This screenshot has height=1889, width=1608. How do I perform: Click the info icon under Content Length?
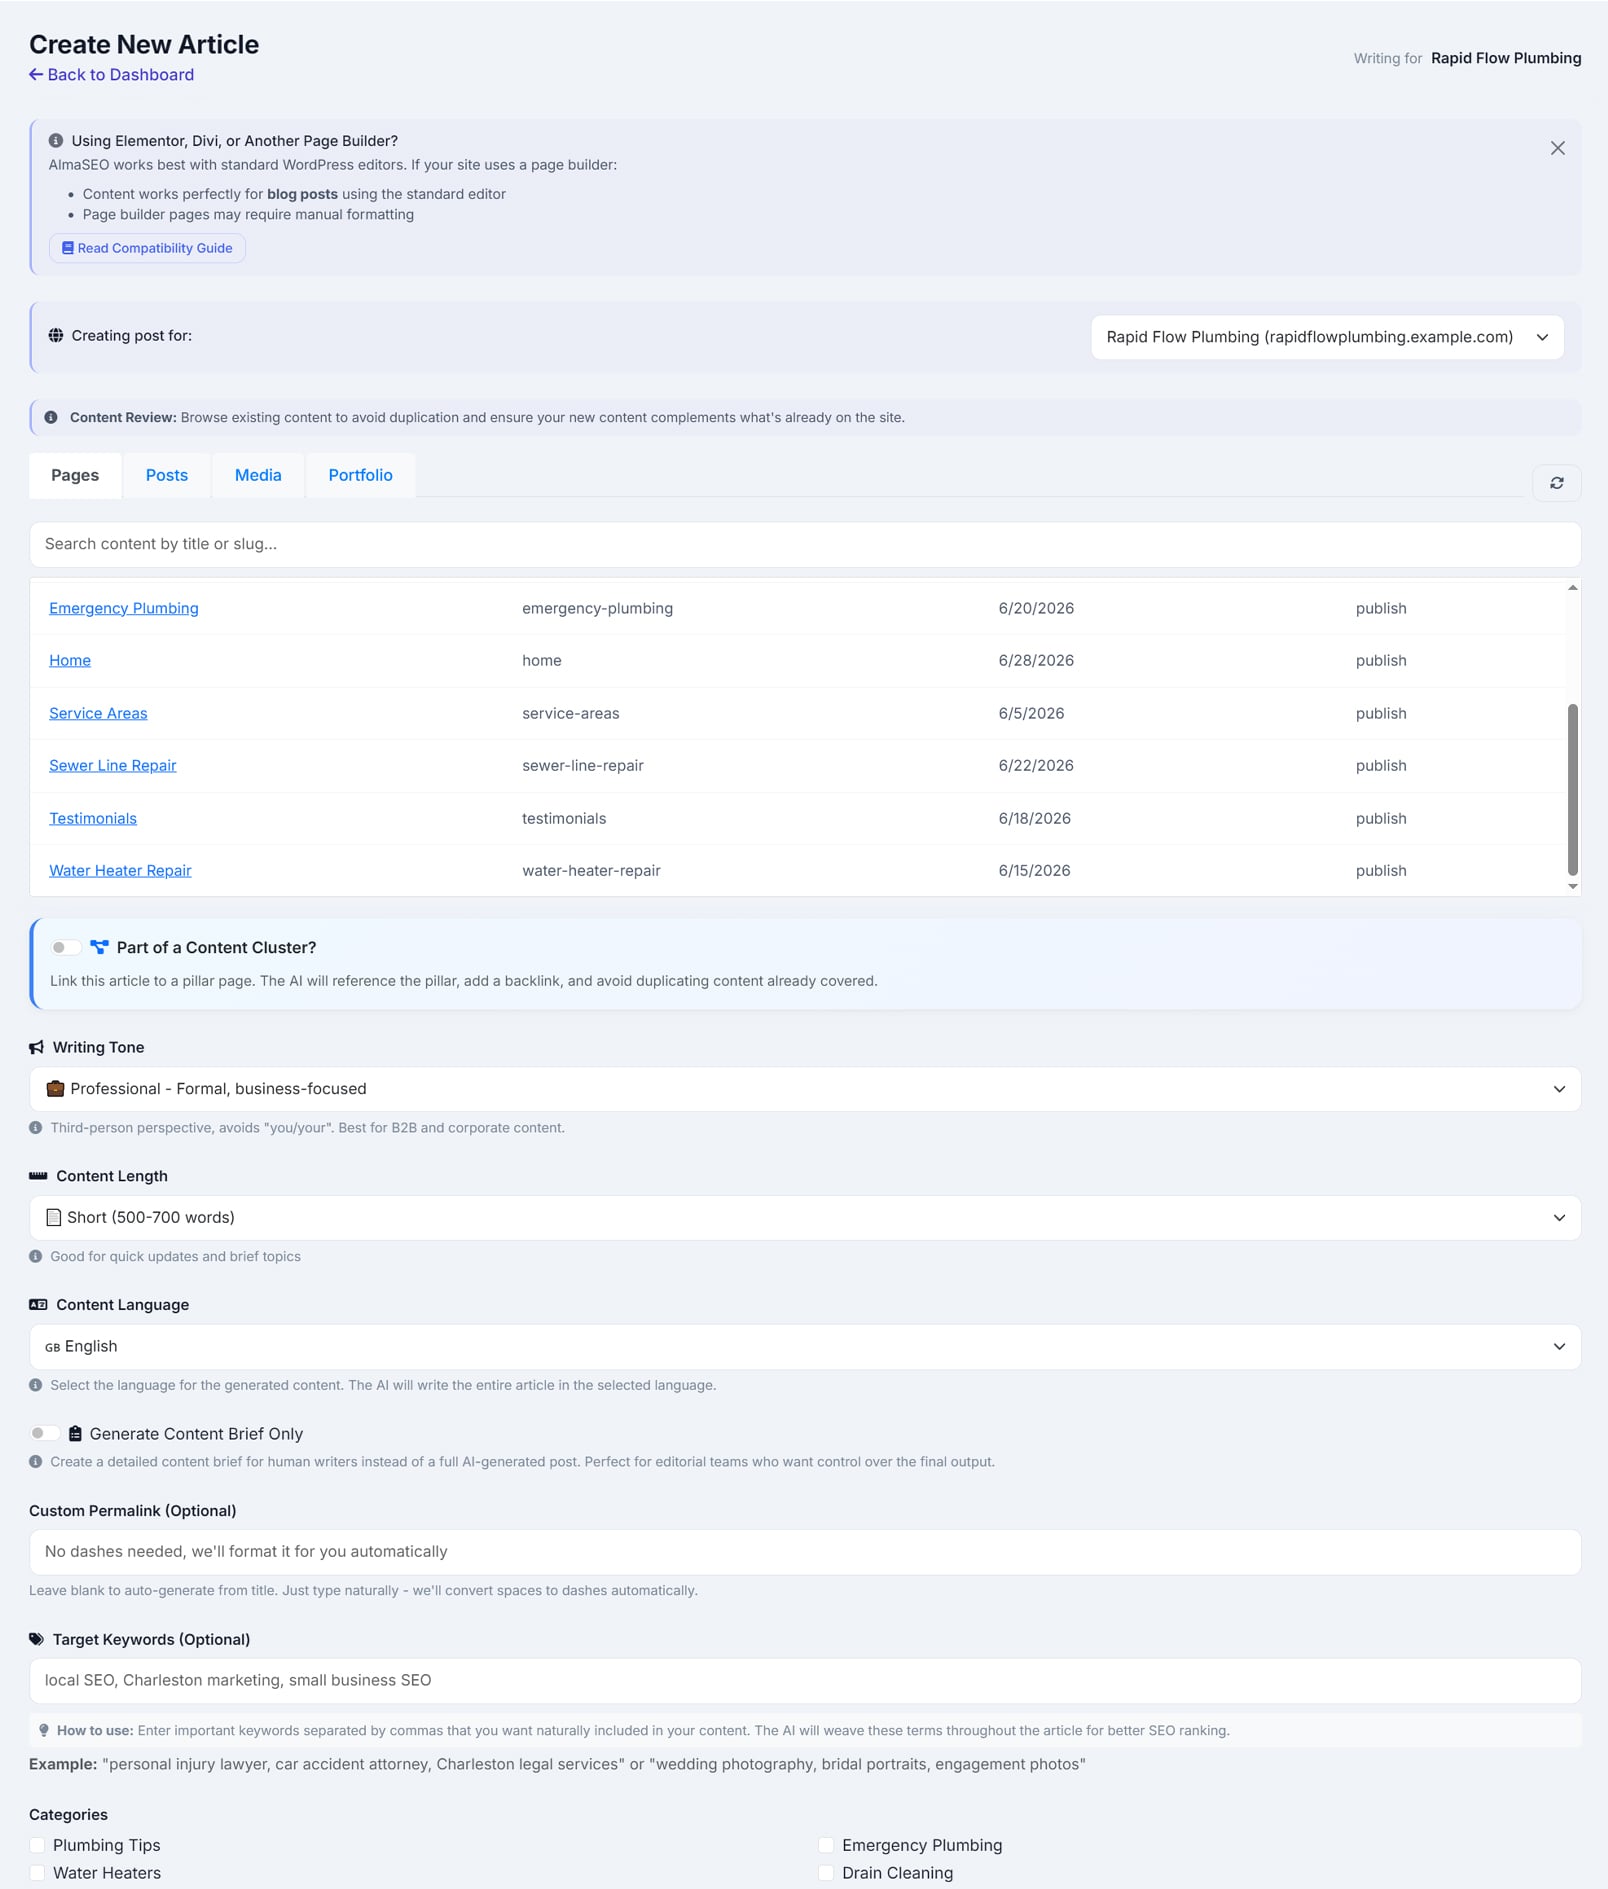[x=36, y=1256]
